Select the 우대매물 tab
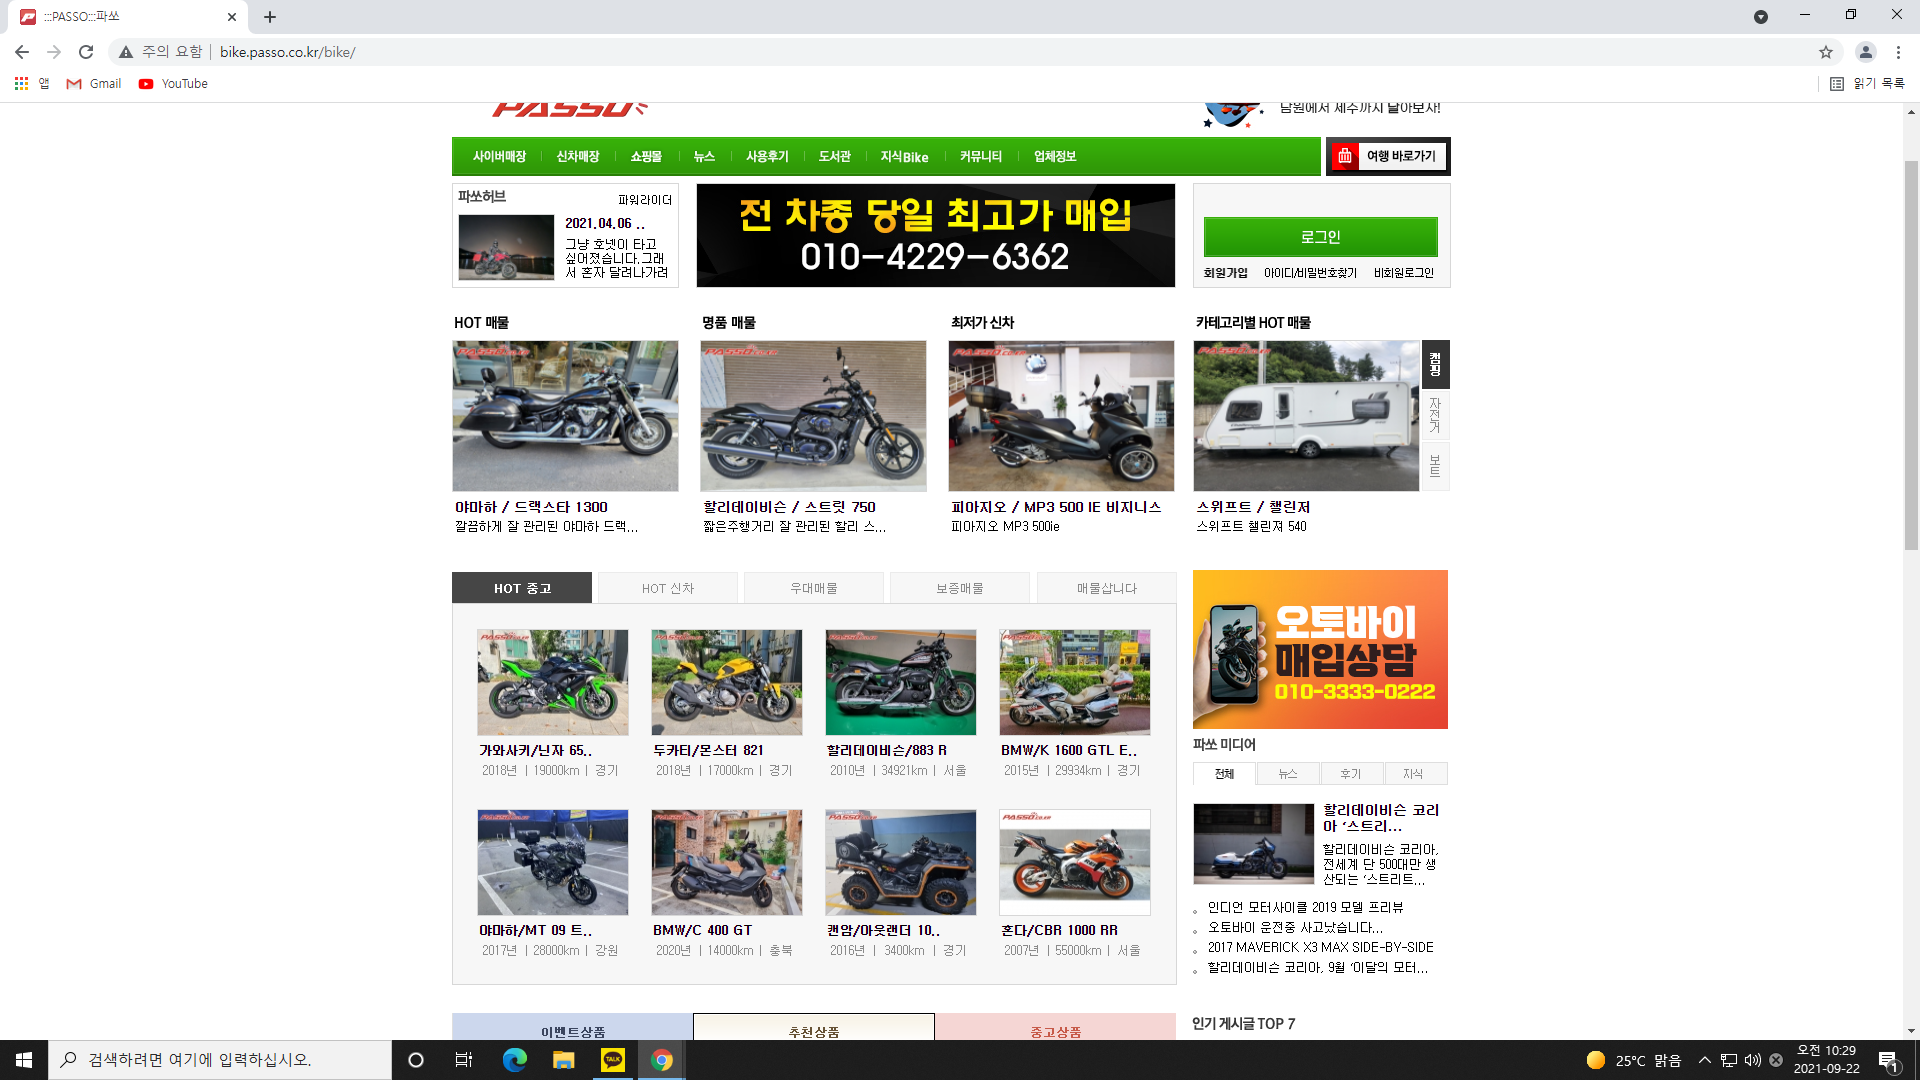The image size is (1920, 1080). point(814,588)
